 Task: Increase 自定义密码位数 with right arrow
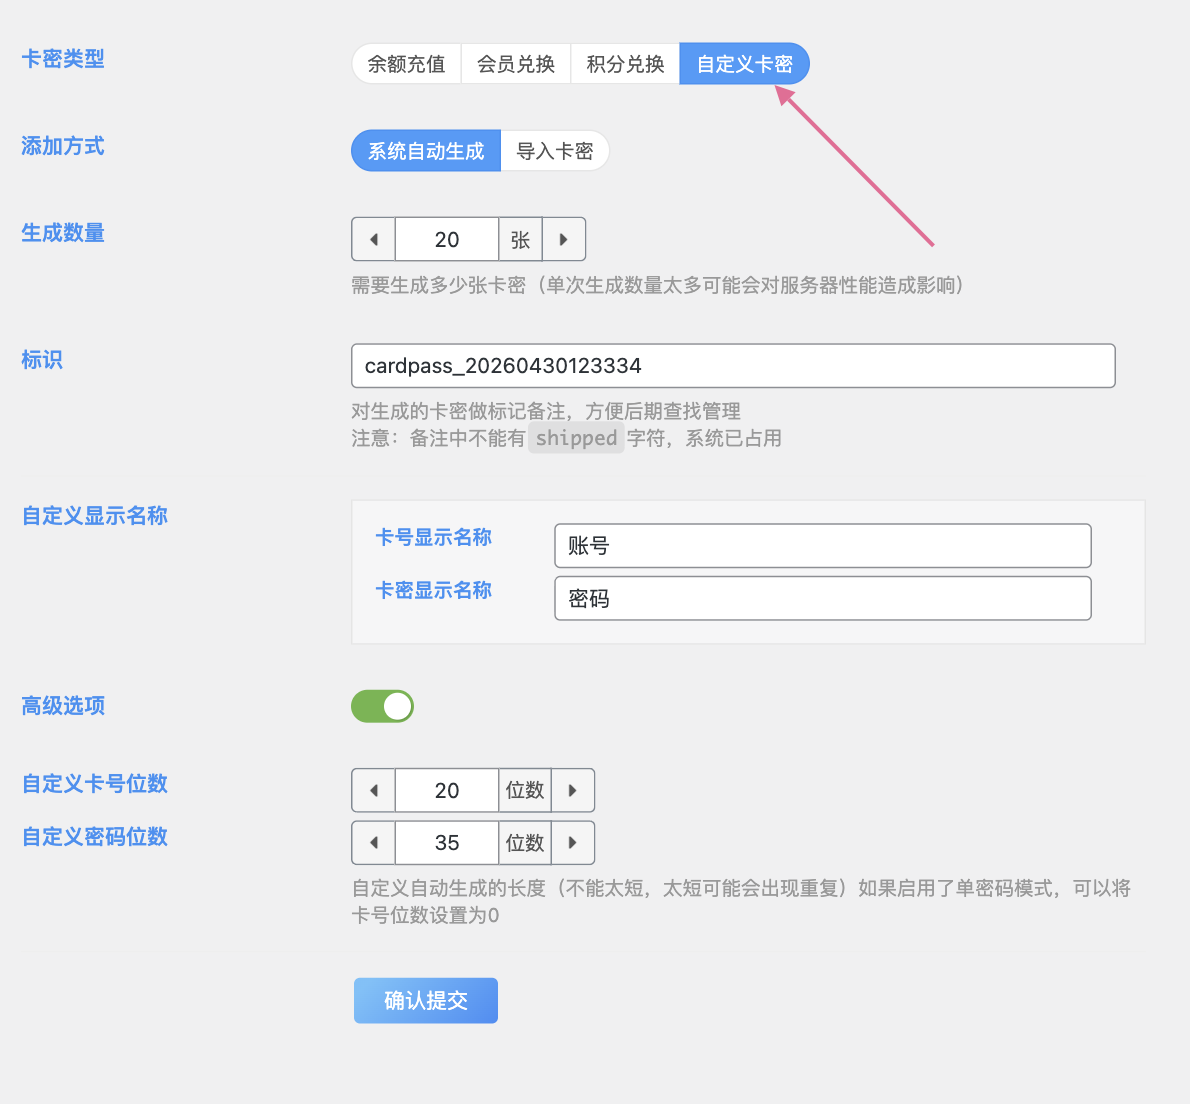tap(573, 843)
